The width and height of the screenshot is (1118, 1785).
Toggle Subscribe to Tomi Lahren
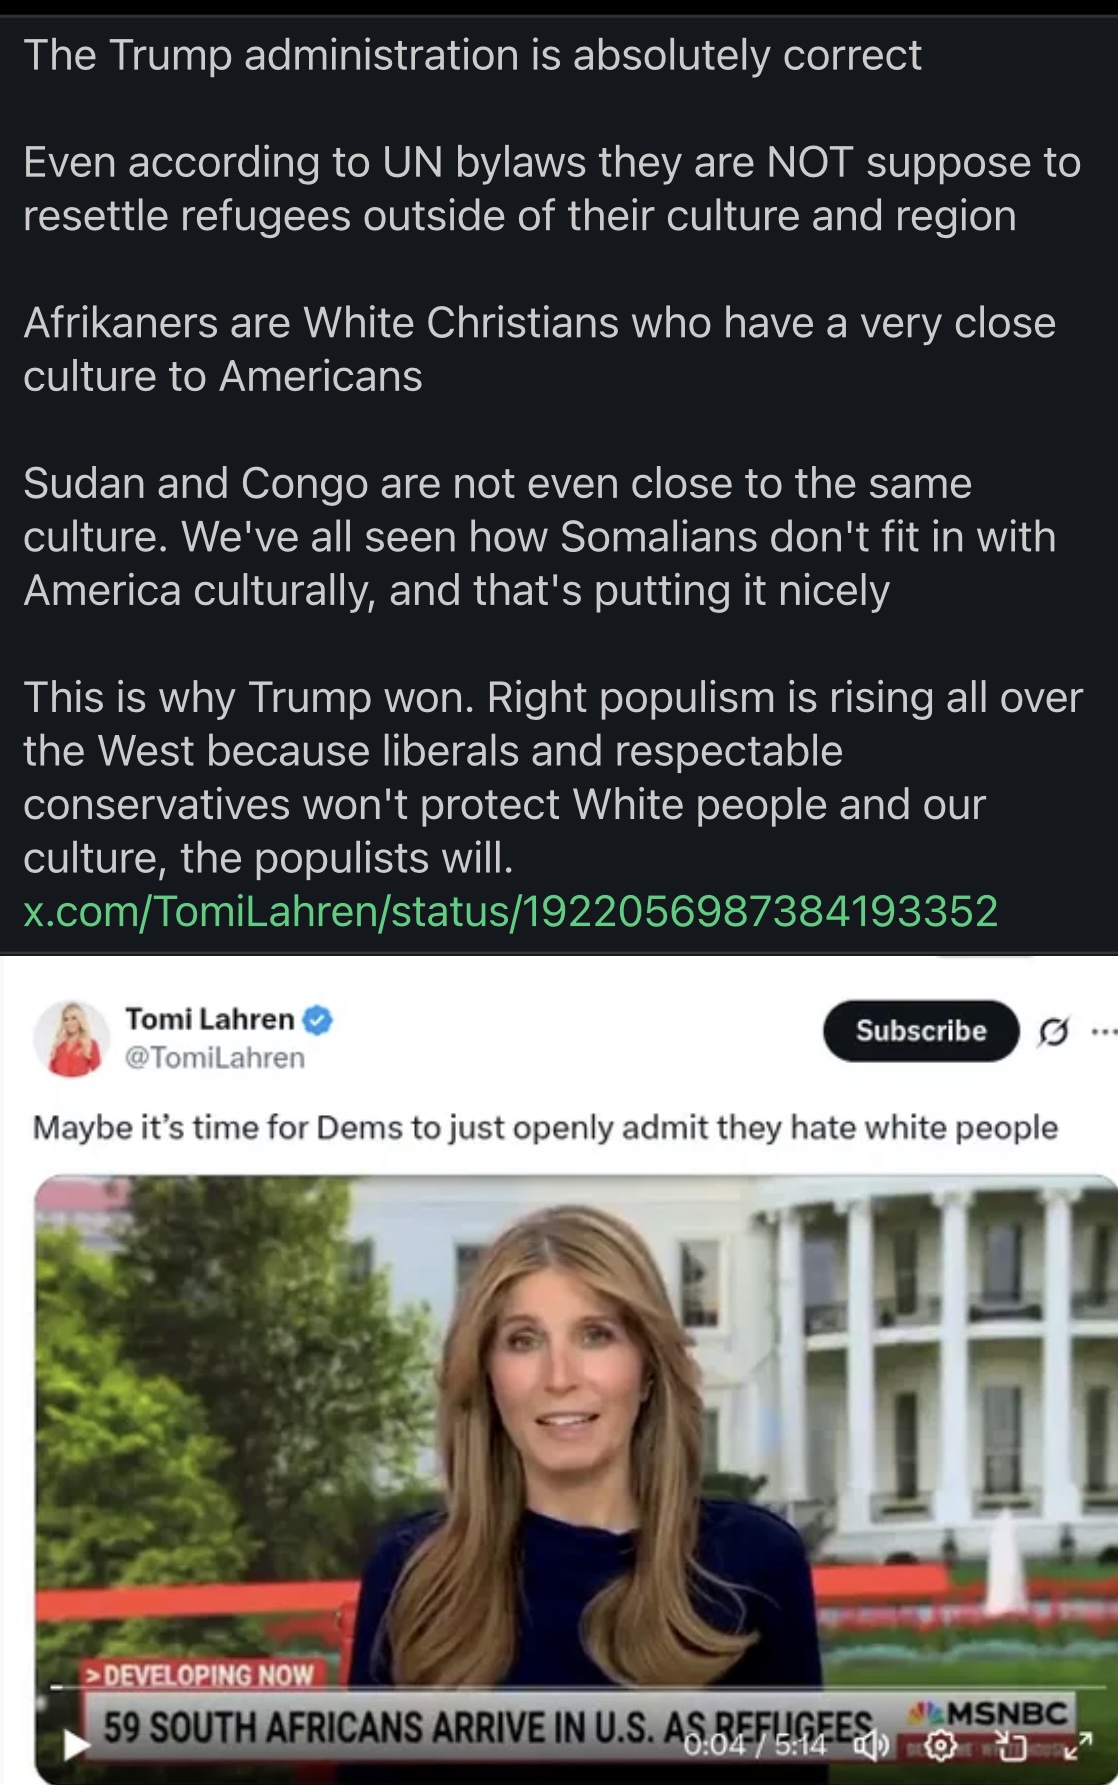pyautogui.click(x=919, y=1031)
